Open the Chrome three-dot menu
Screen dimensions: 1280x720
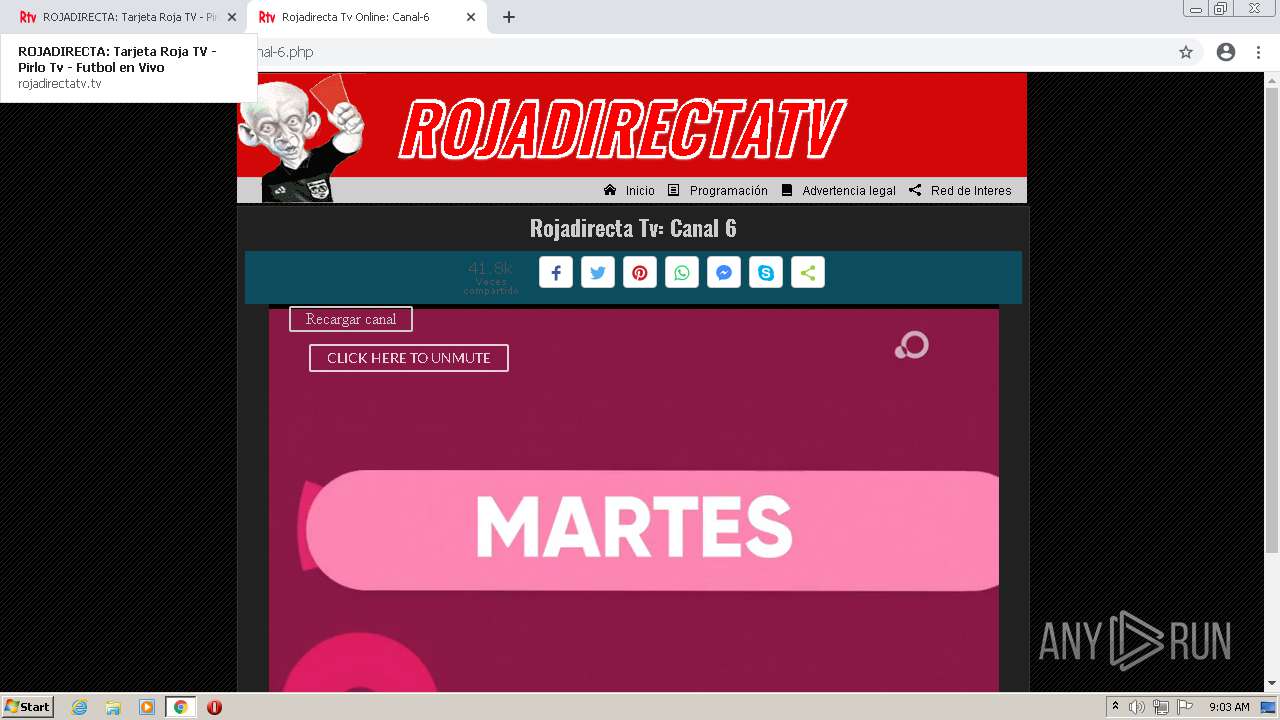(x=1258, y=52)
